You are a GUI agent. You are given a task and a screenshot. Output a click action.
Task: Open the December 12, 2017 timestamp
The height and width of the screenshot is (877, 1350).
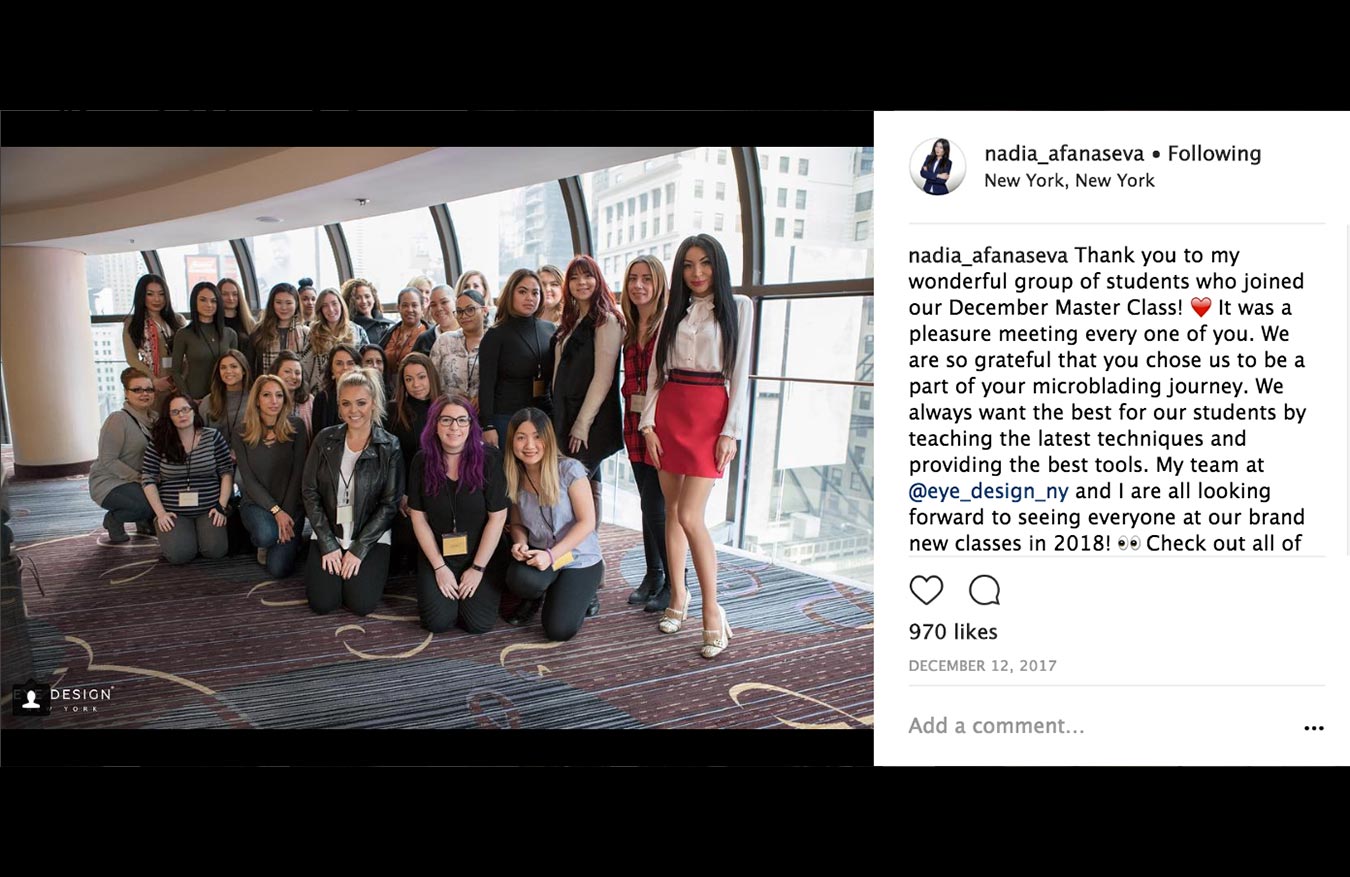coord(982,666)
